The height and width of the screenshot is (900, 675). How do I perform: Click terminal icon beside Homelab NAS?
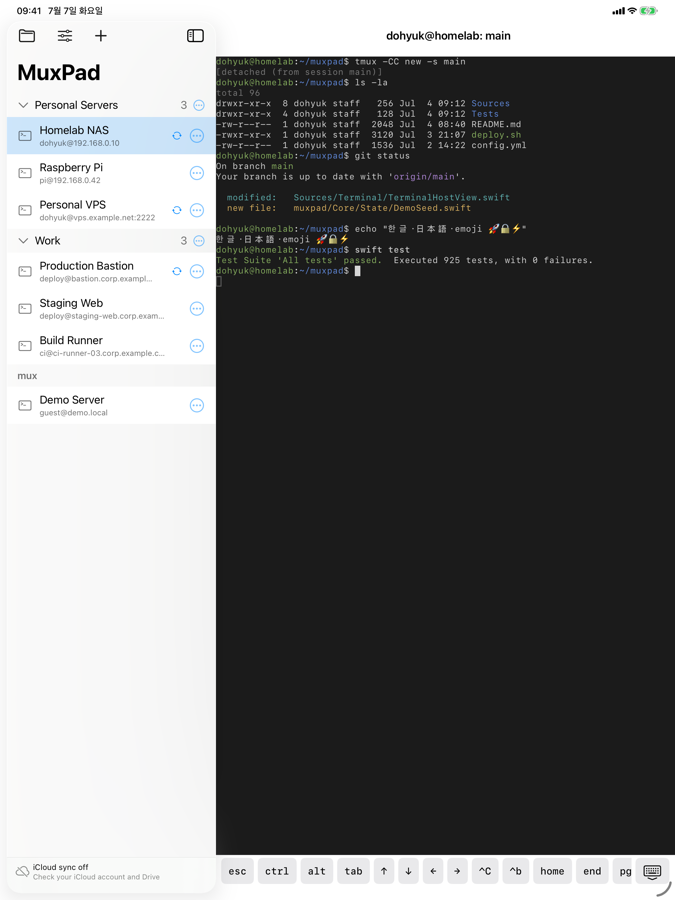[25, 135]
